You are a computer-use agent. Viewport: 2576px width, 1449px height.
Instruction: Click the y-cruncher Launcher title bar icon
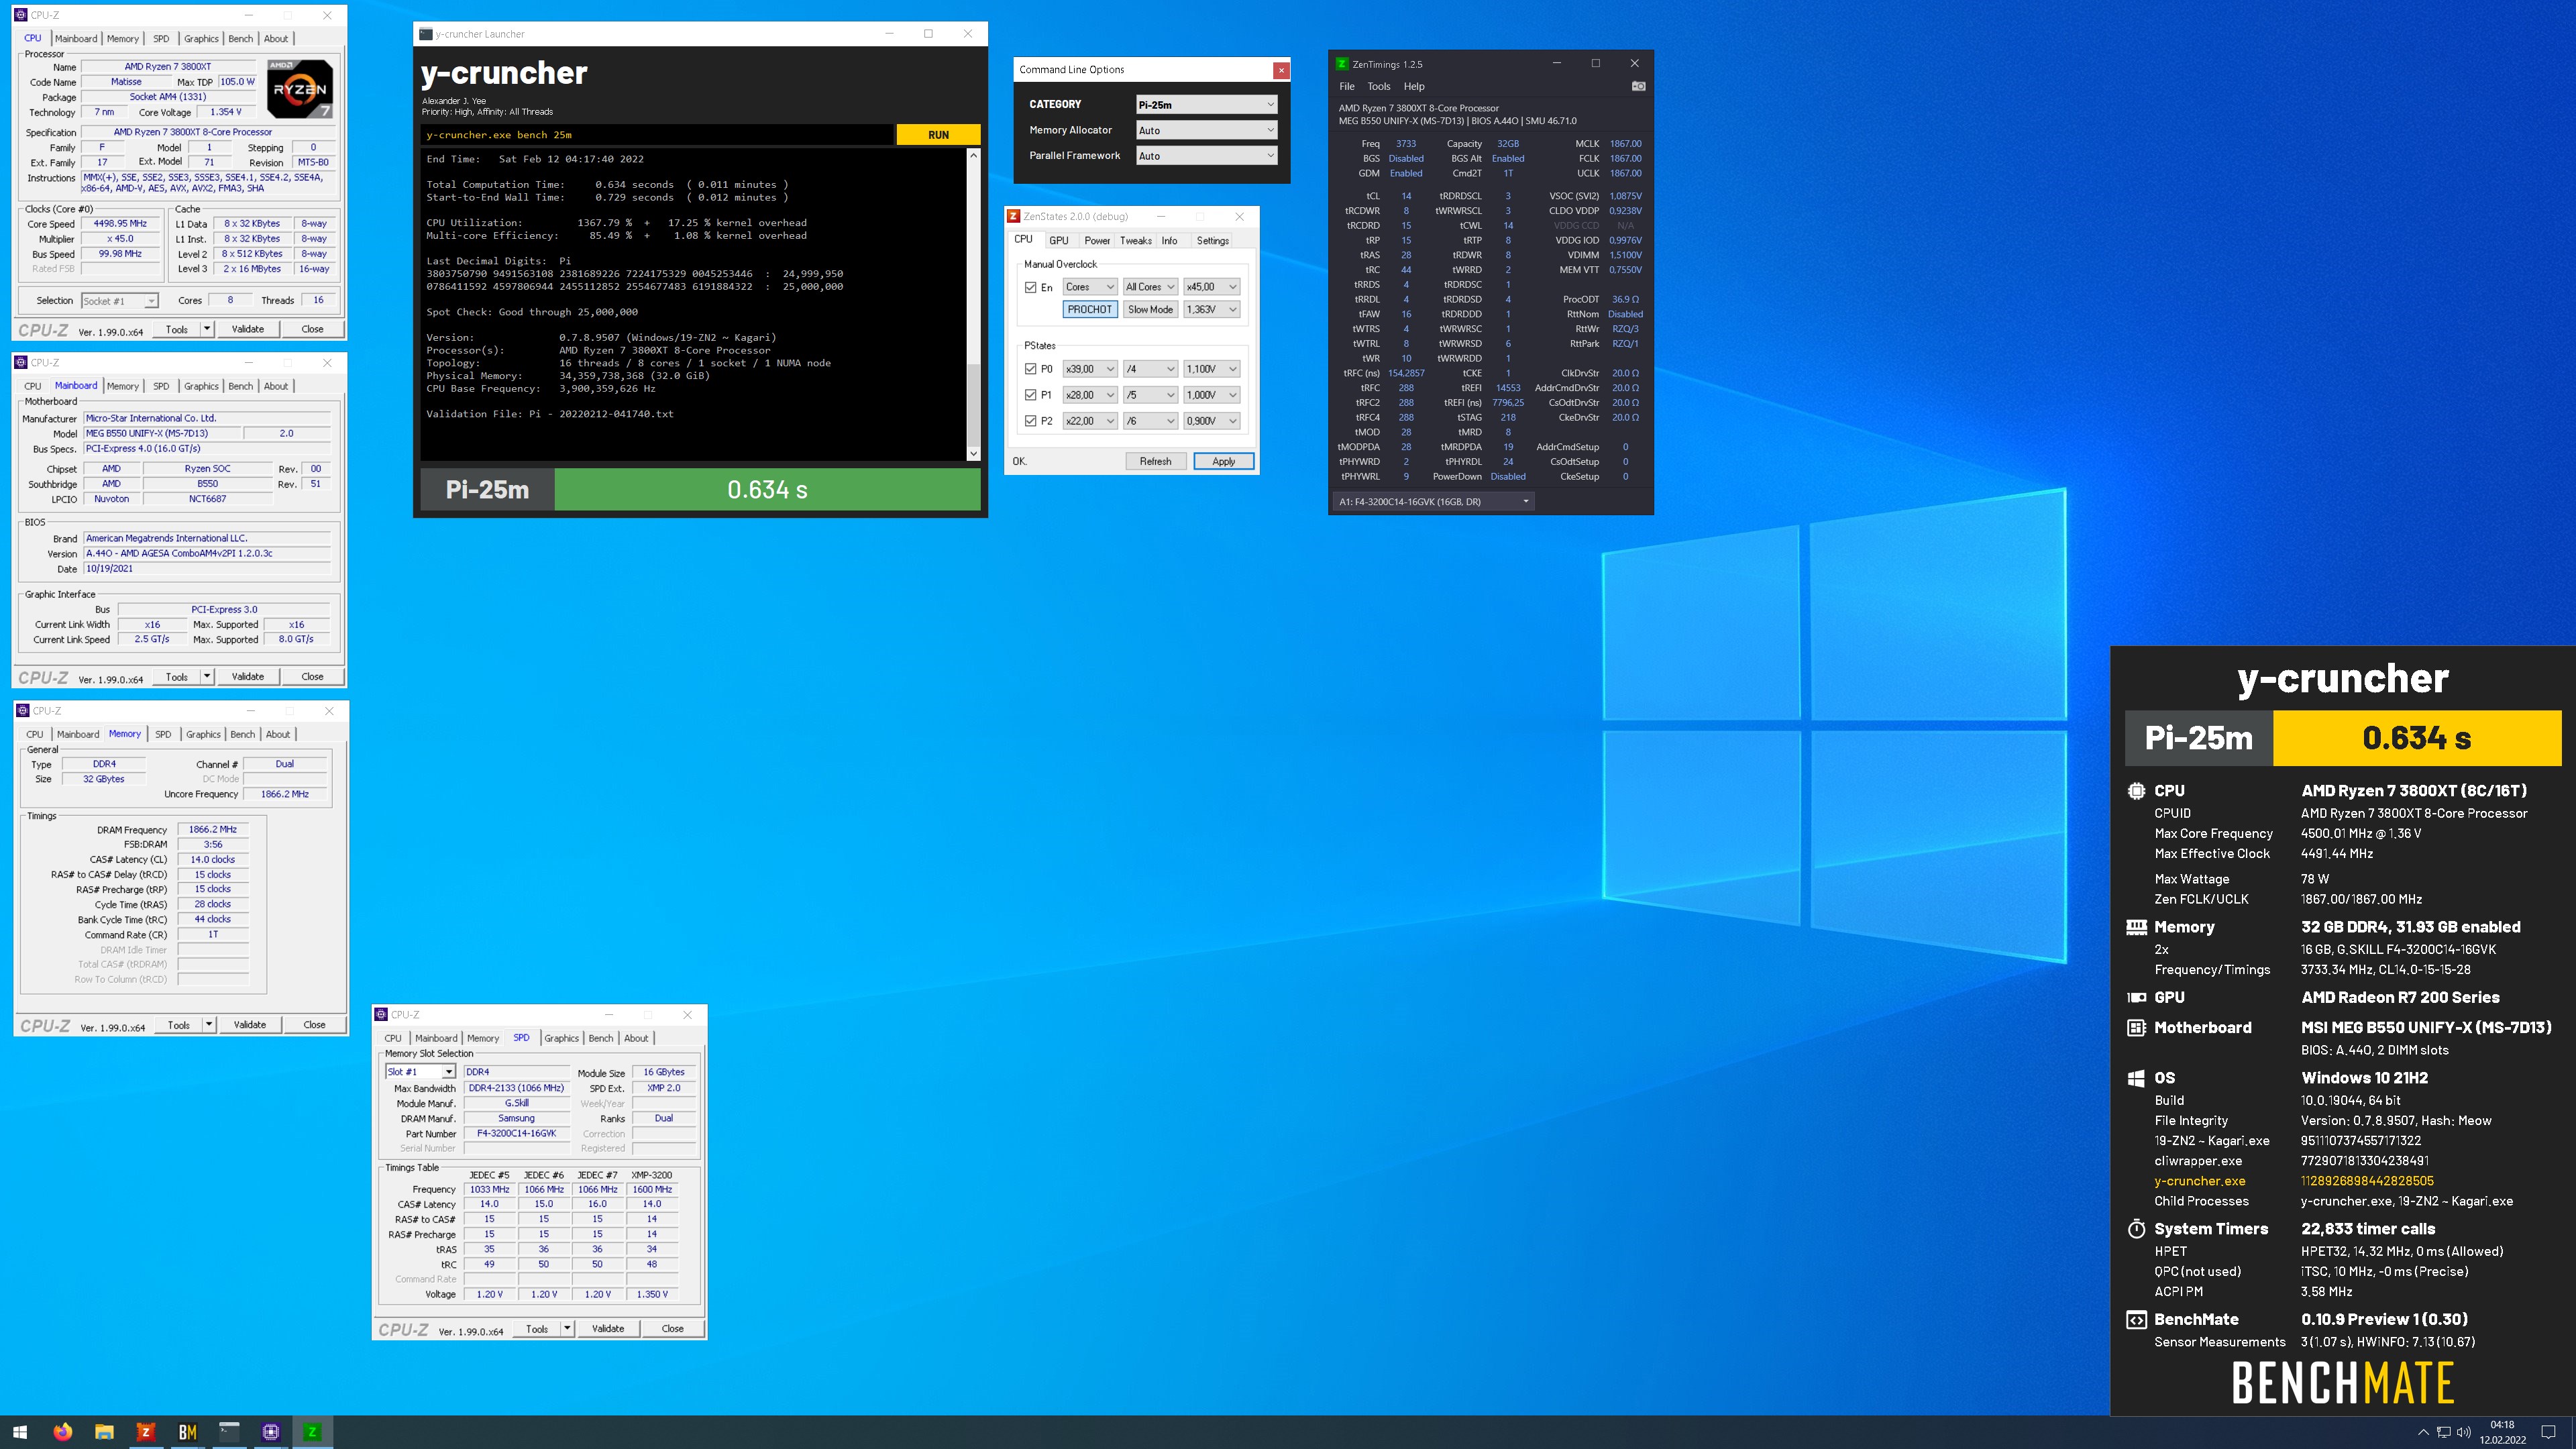click(x=426, y=34)
